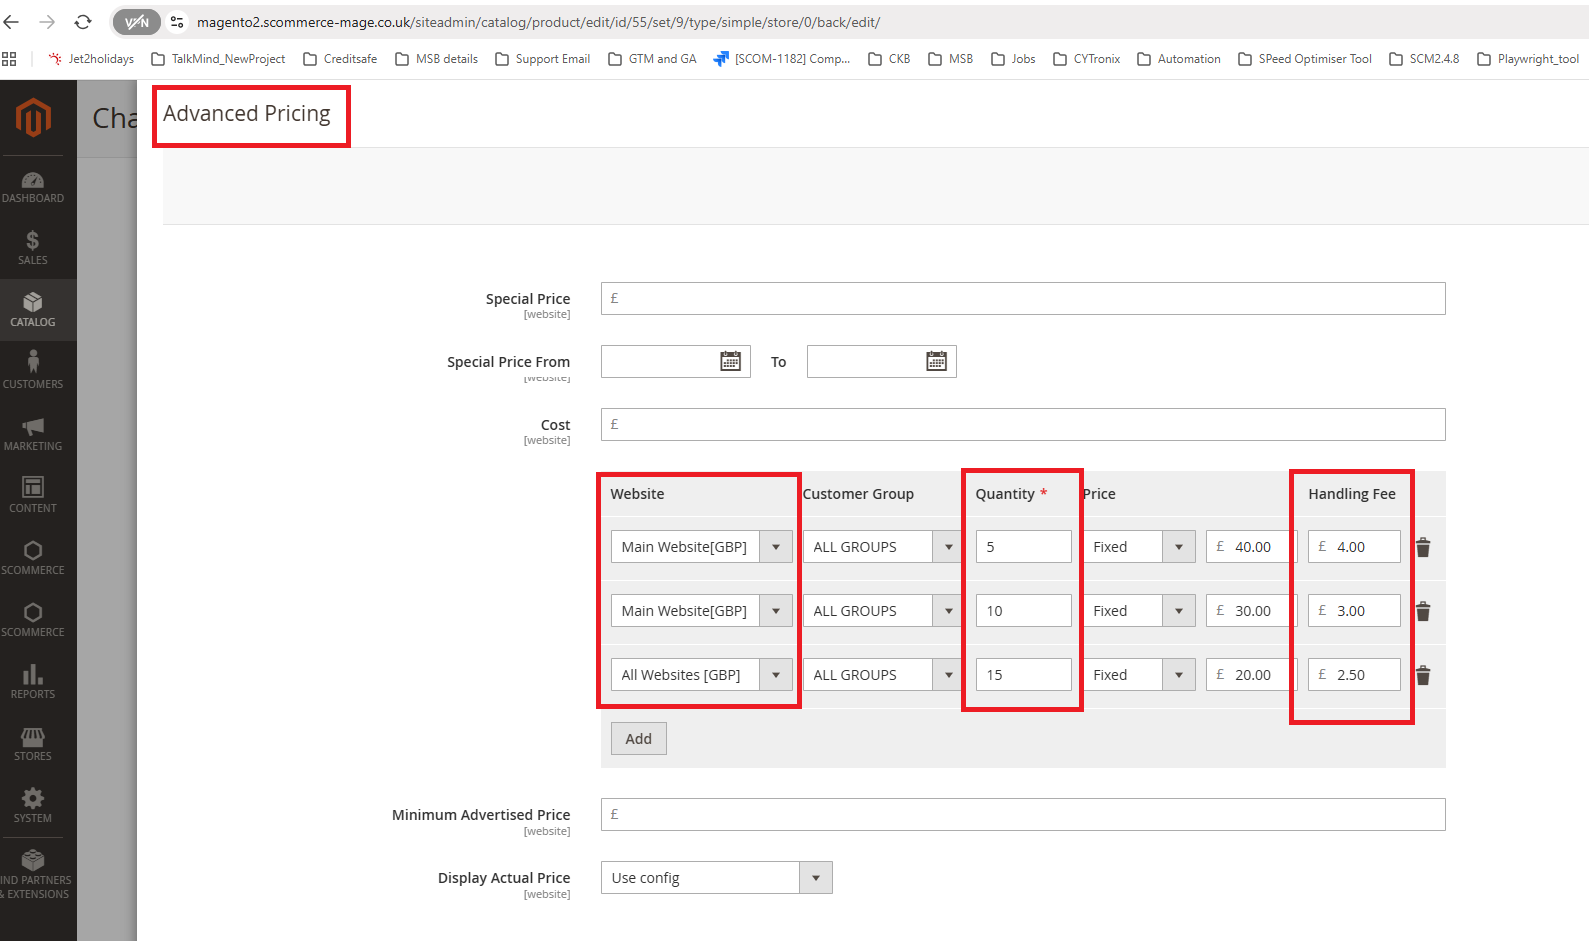Open the Customers sidebar menu
Image resolution: width=1589 pixels, height=941 pixels.
[33, 371]
